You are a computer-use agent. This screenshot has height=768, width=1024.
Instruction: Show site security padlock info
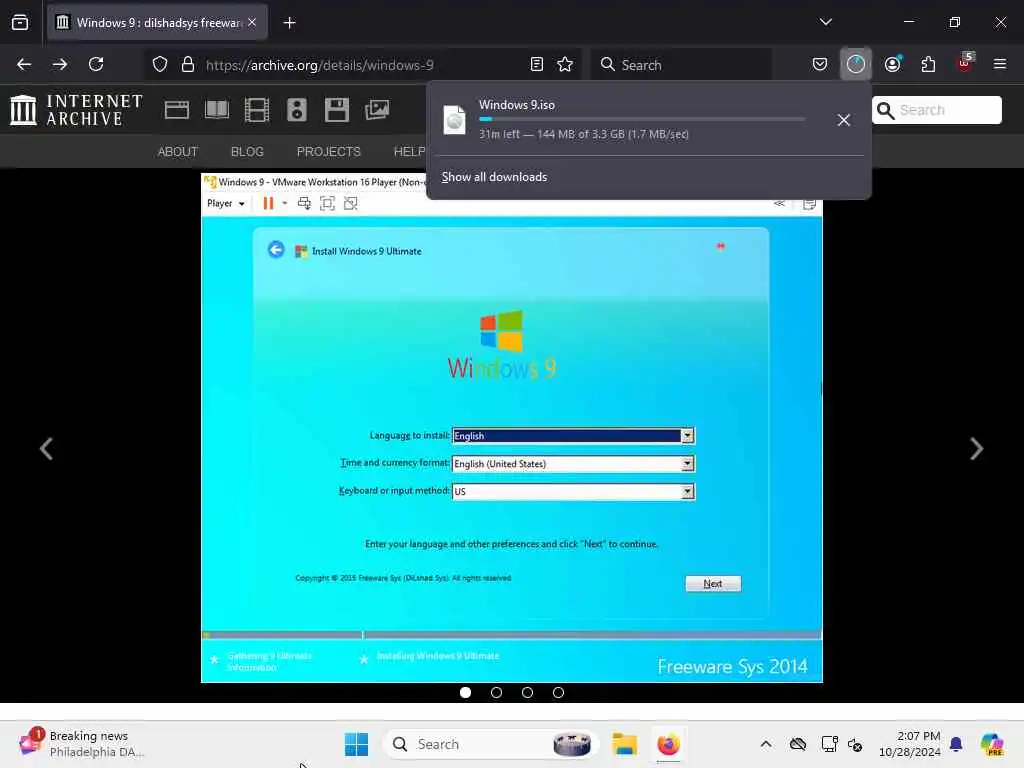188,64
